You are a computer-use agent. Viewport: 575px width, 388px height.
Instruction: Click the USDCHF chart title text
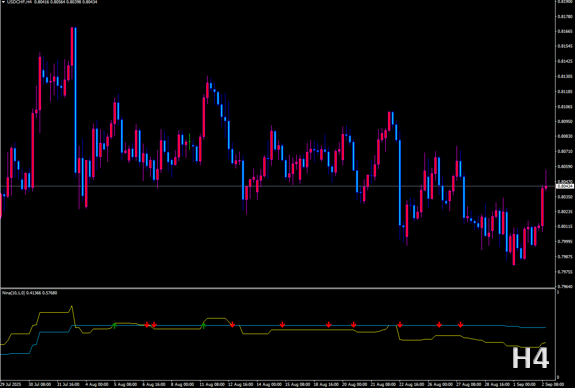coord(19,2)
